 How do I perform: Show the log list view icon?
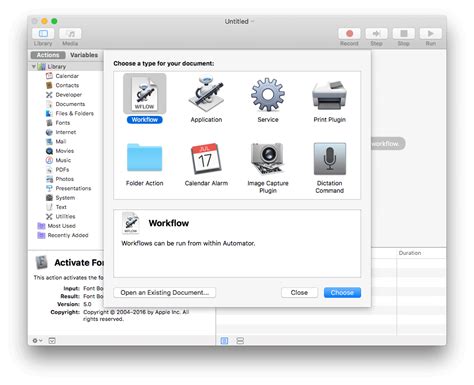click(x=224, y=340)
